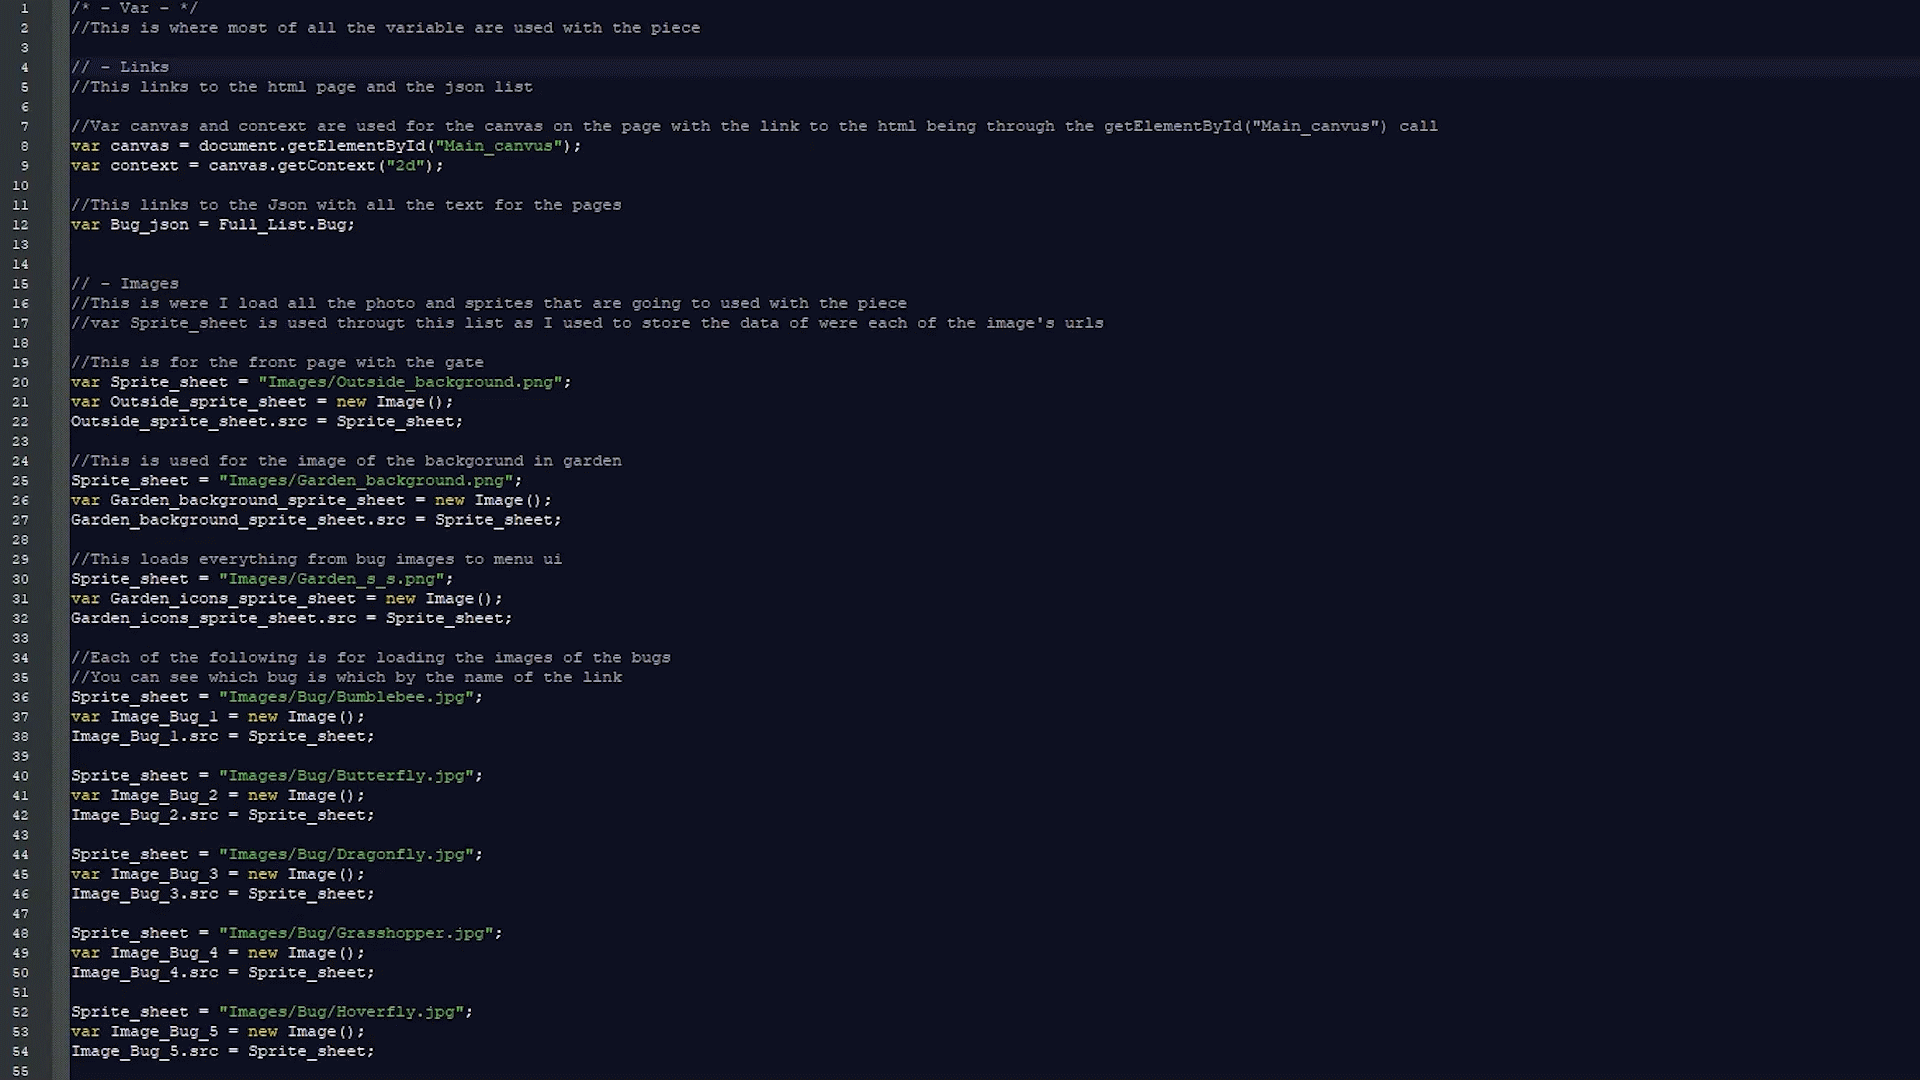Click "document.getElementById" on line 8
This screenshot has height=1080, width=1920.
click(x=312, y=146)
